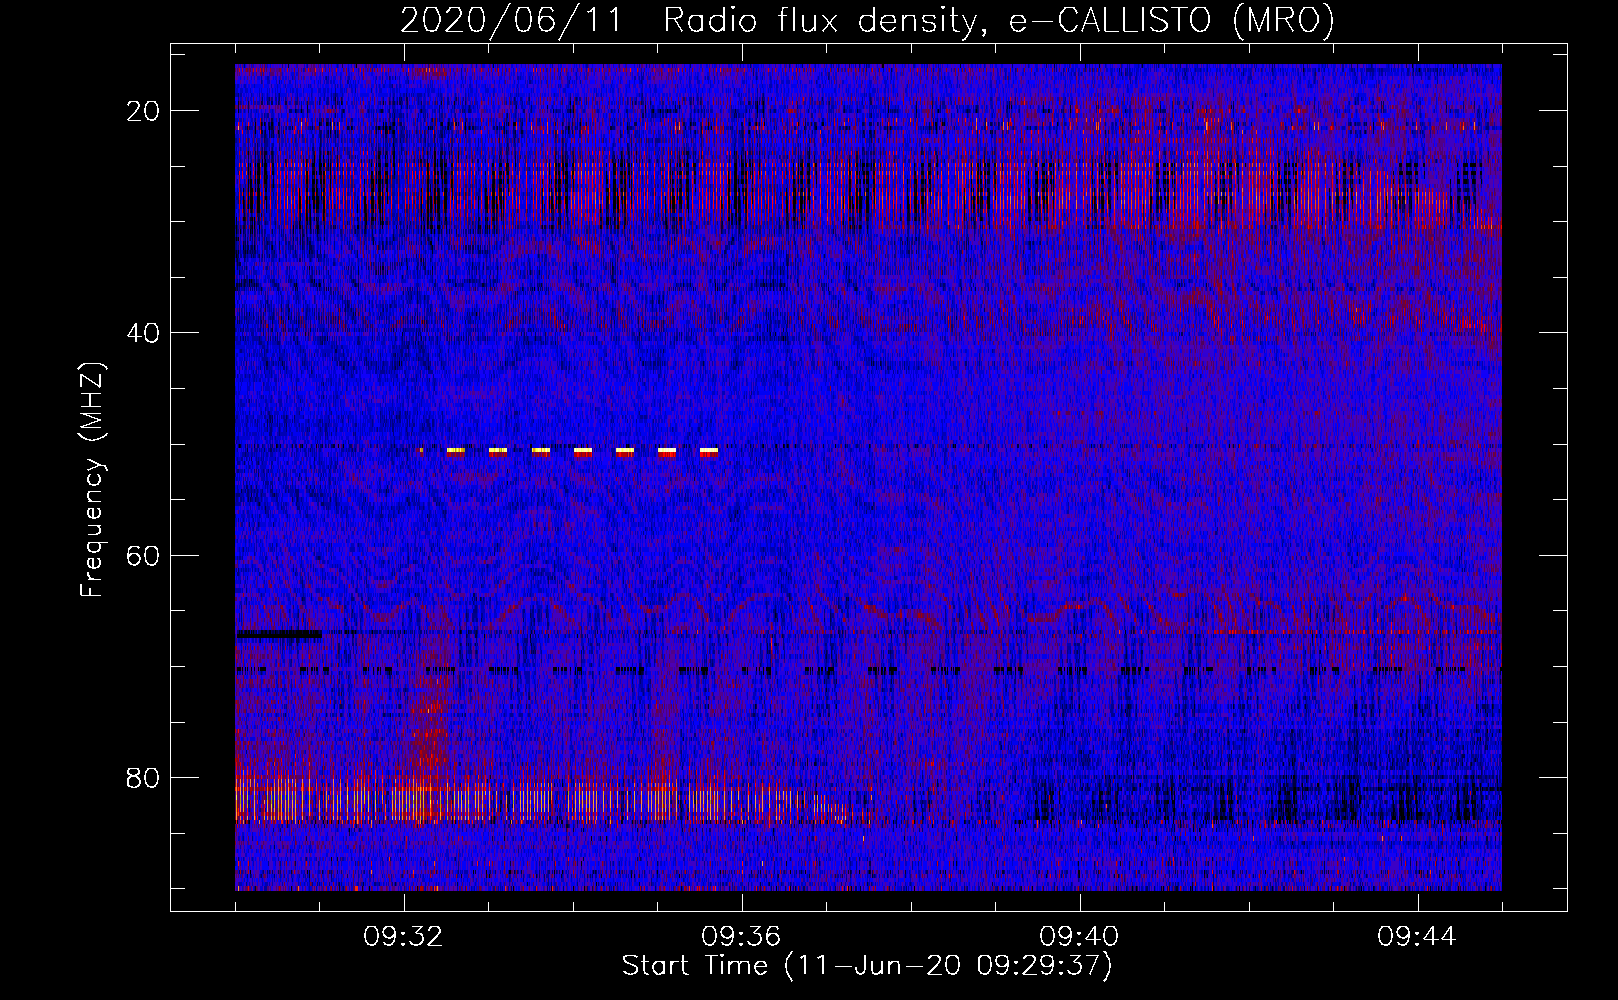Click the 80 MHz frequency tick label
The height and width of the screenshot is (1000, 1618).
click(144, 778)
